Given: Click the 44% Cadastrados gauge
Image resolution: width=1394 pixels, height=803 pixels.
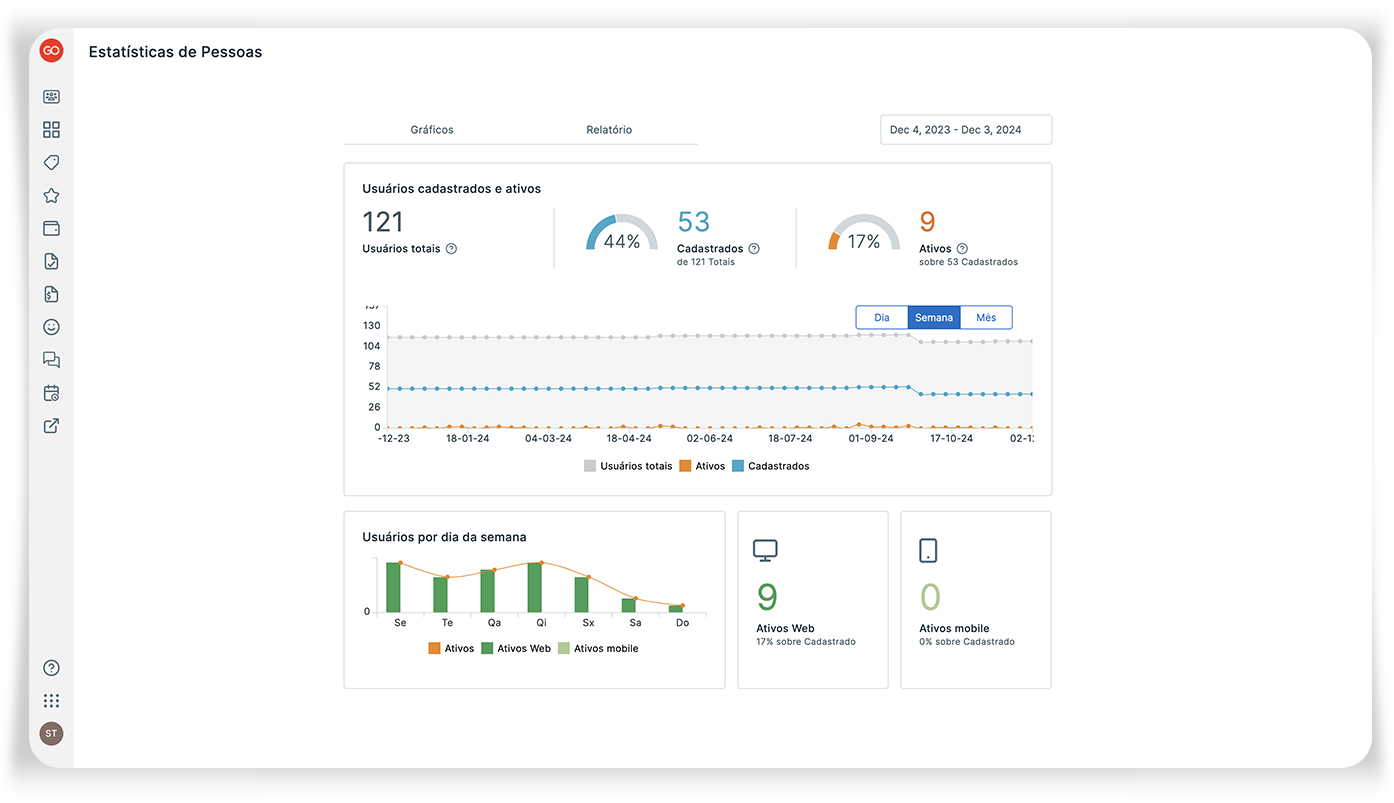Looking at the screenshot, I should tap(622, 232).
